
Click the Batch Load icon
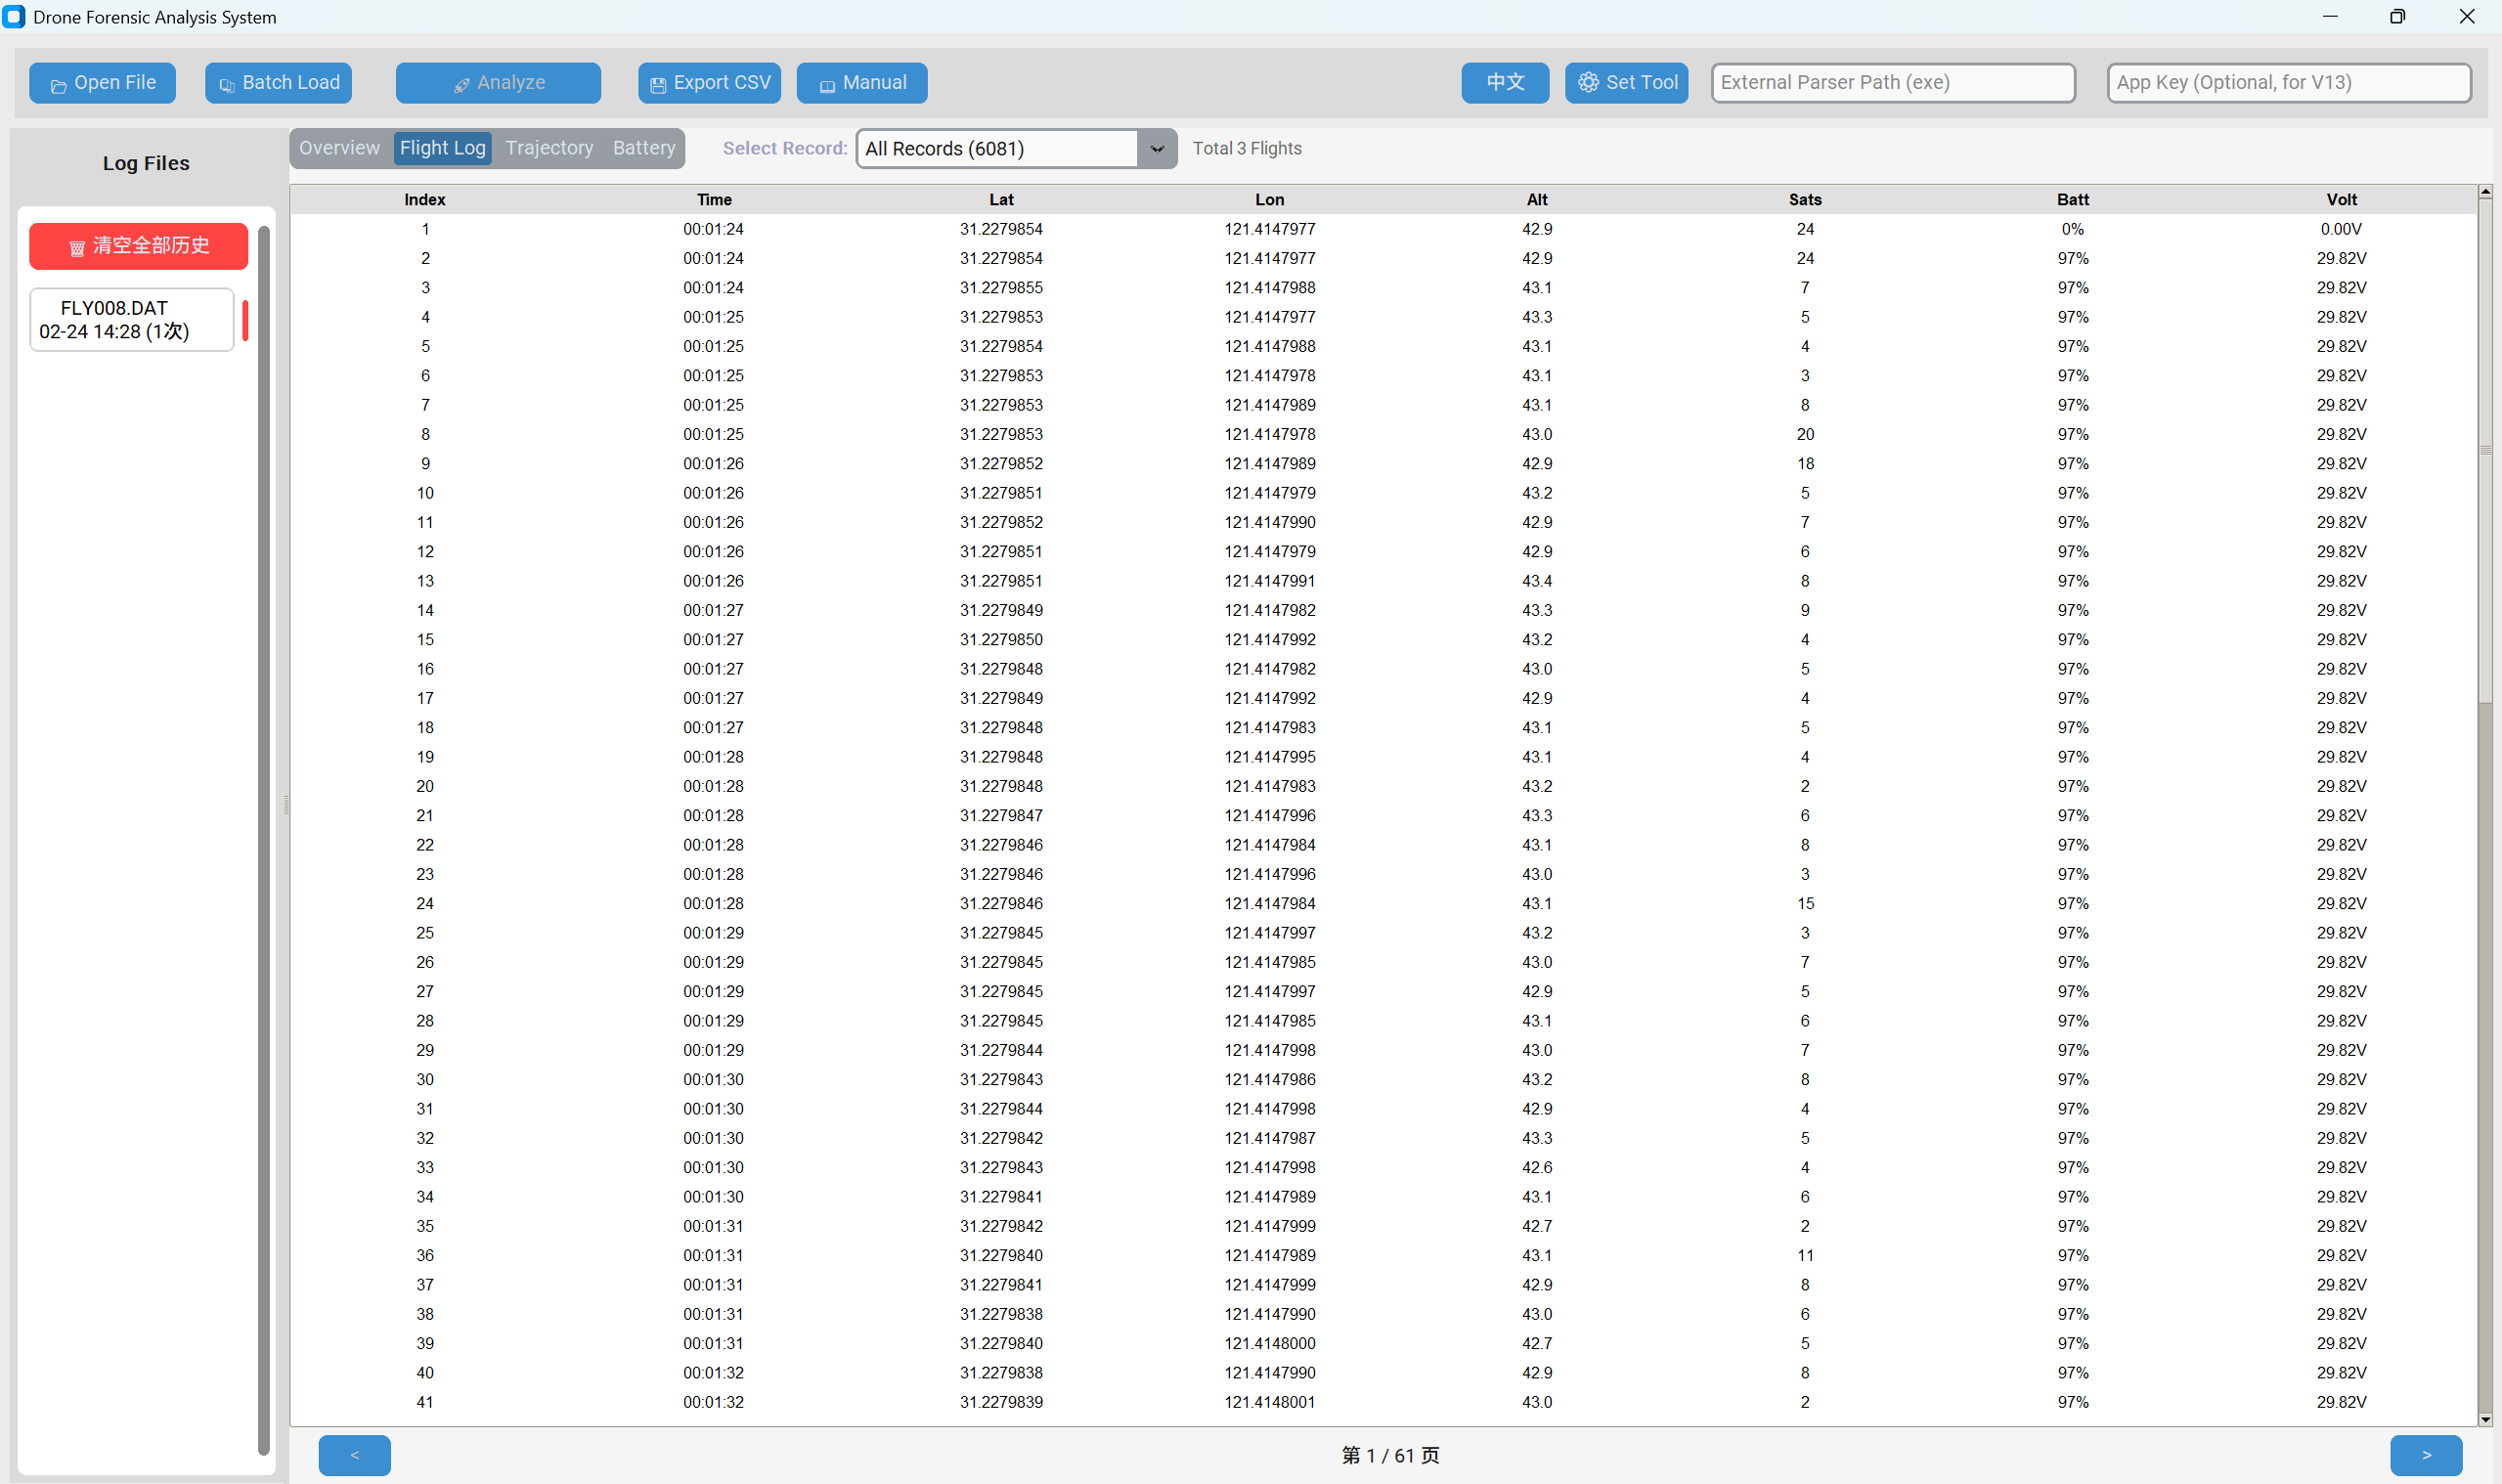(x=226, y=85)
